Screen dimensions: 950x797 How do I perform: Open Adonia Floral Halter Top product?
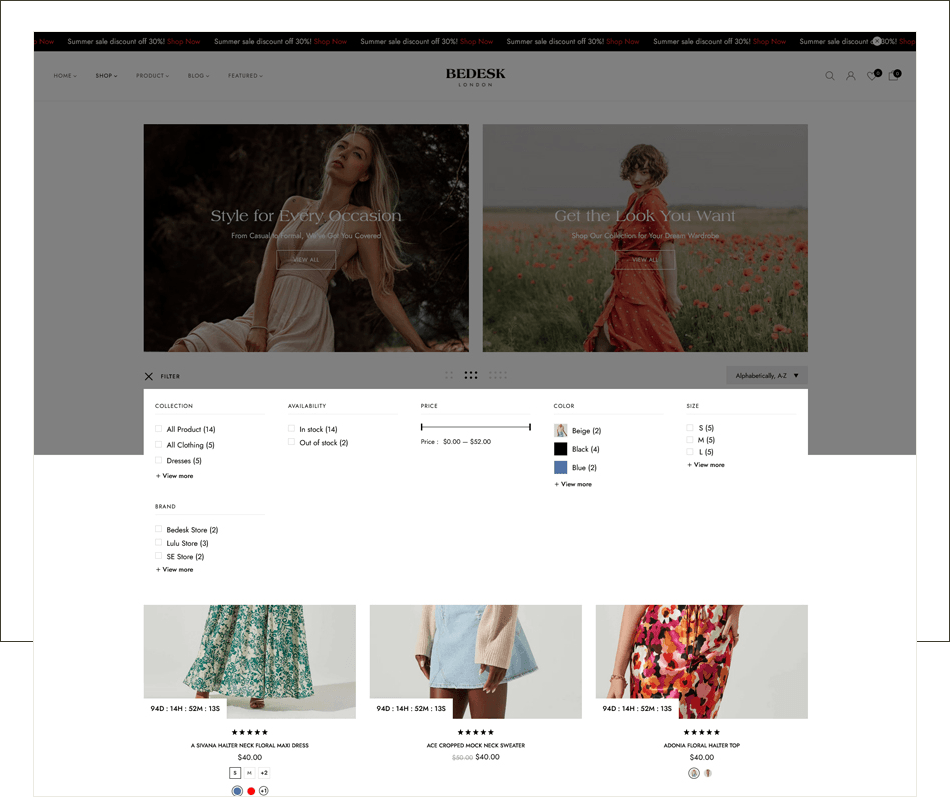click(x=702, y=745)
